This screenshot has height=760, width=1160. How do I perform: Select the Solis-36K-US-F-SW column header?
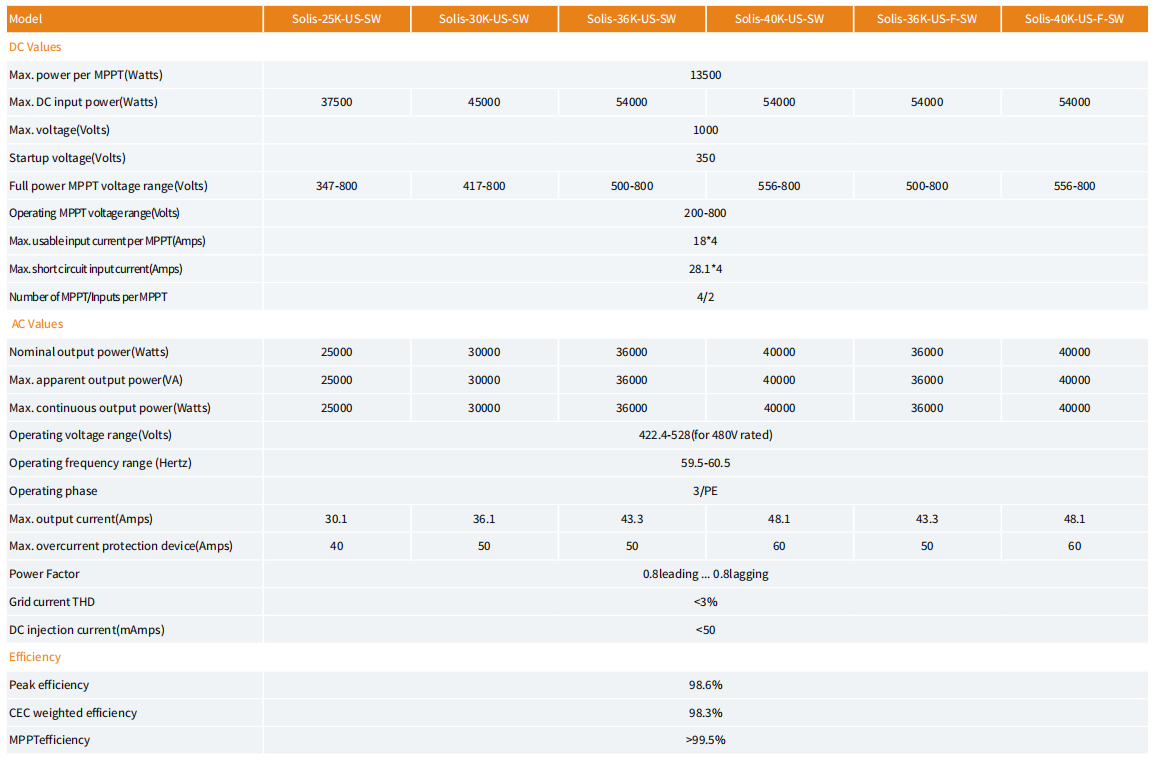927,19
